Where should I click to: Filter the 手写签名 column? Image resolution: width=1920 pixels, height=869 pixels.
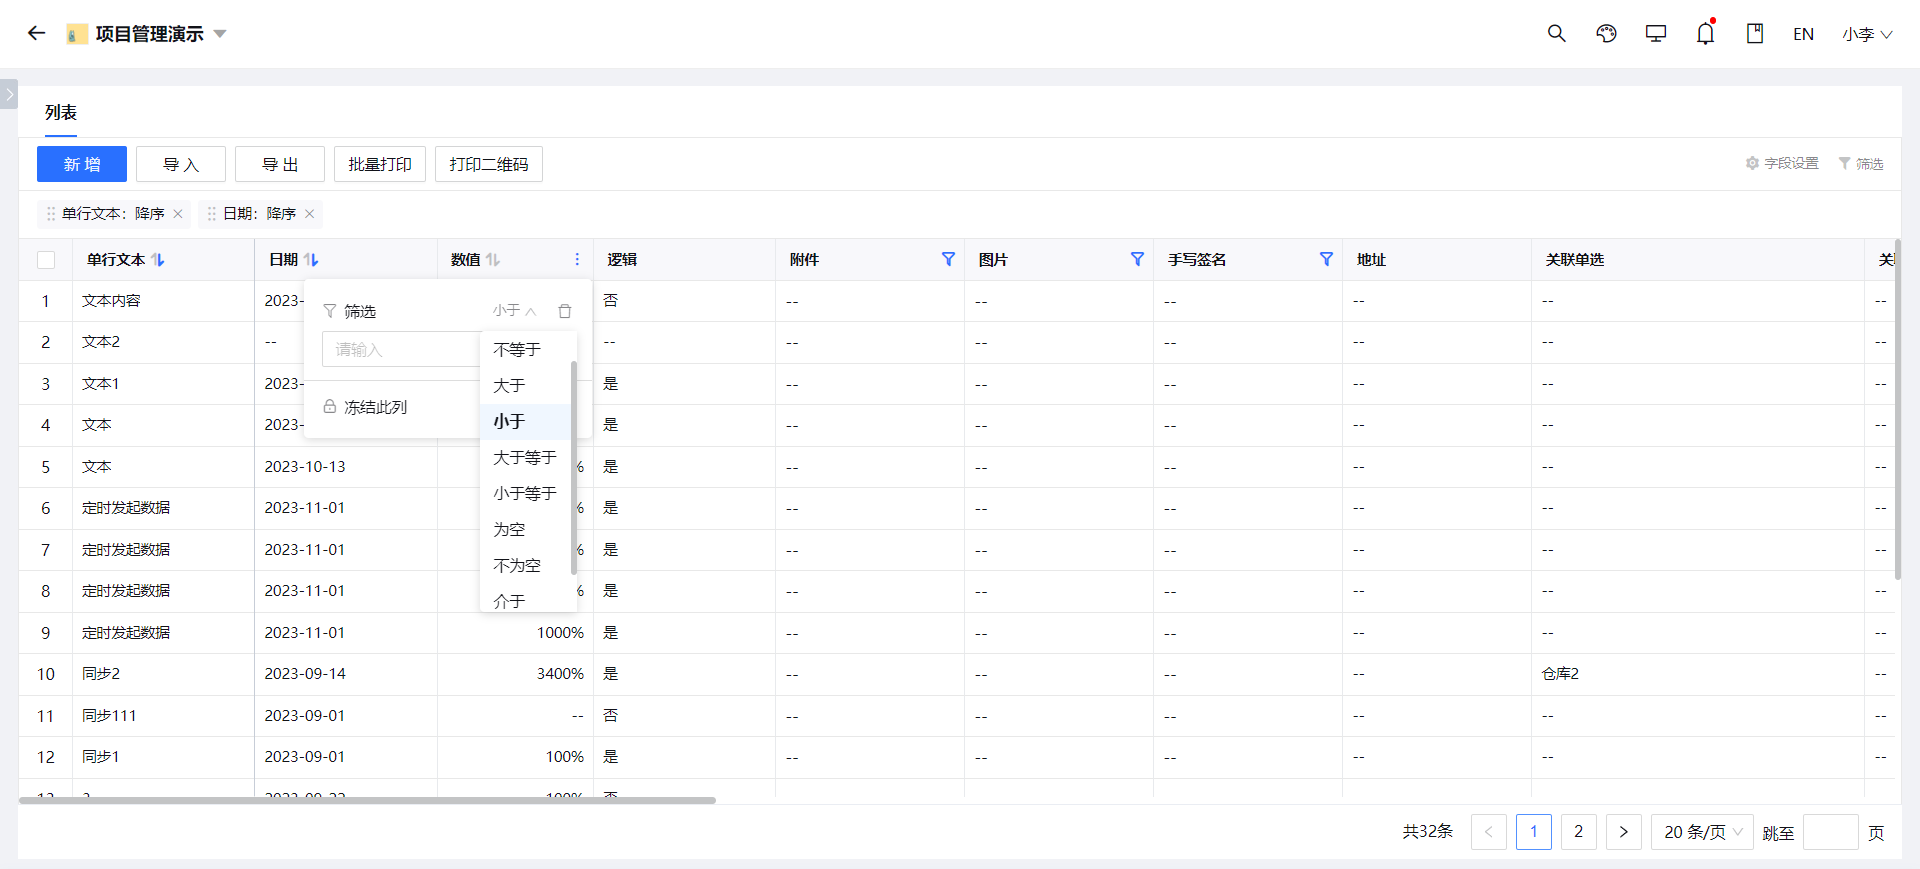pos(1326,259)
